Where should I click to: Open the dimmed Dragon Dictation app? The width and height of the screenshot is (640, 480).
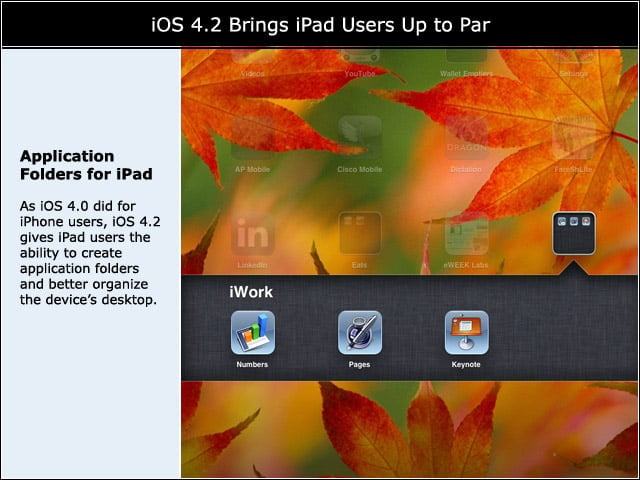pos(467,138)
